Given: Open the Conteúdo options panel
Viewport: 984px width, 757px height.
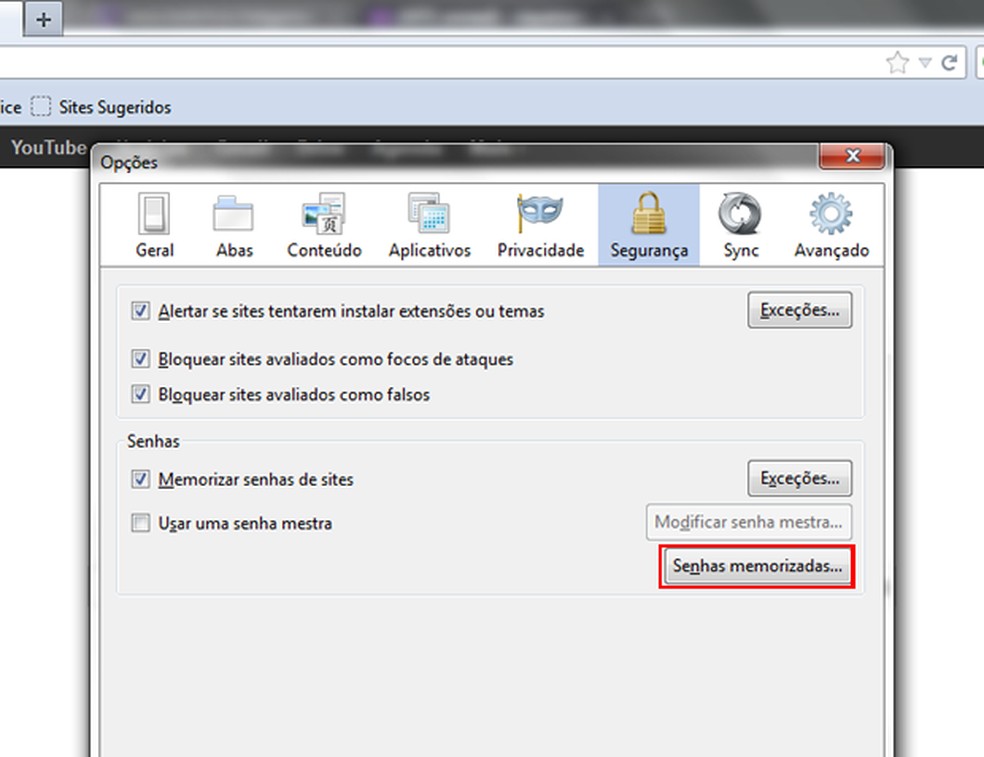Looking at the screenshot, I should pyautogui.click(x=323, y=223).
